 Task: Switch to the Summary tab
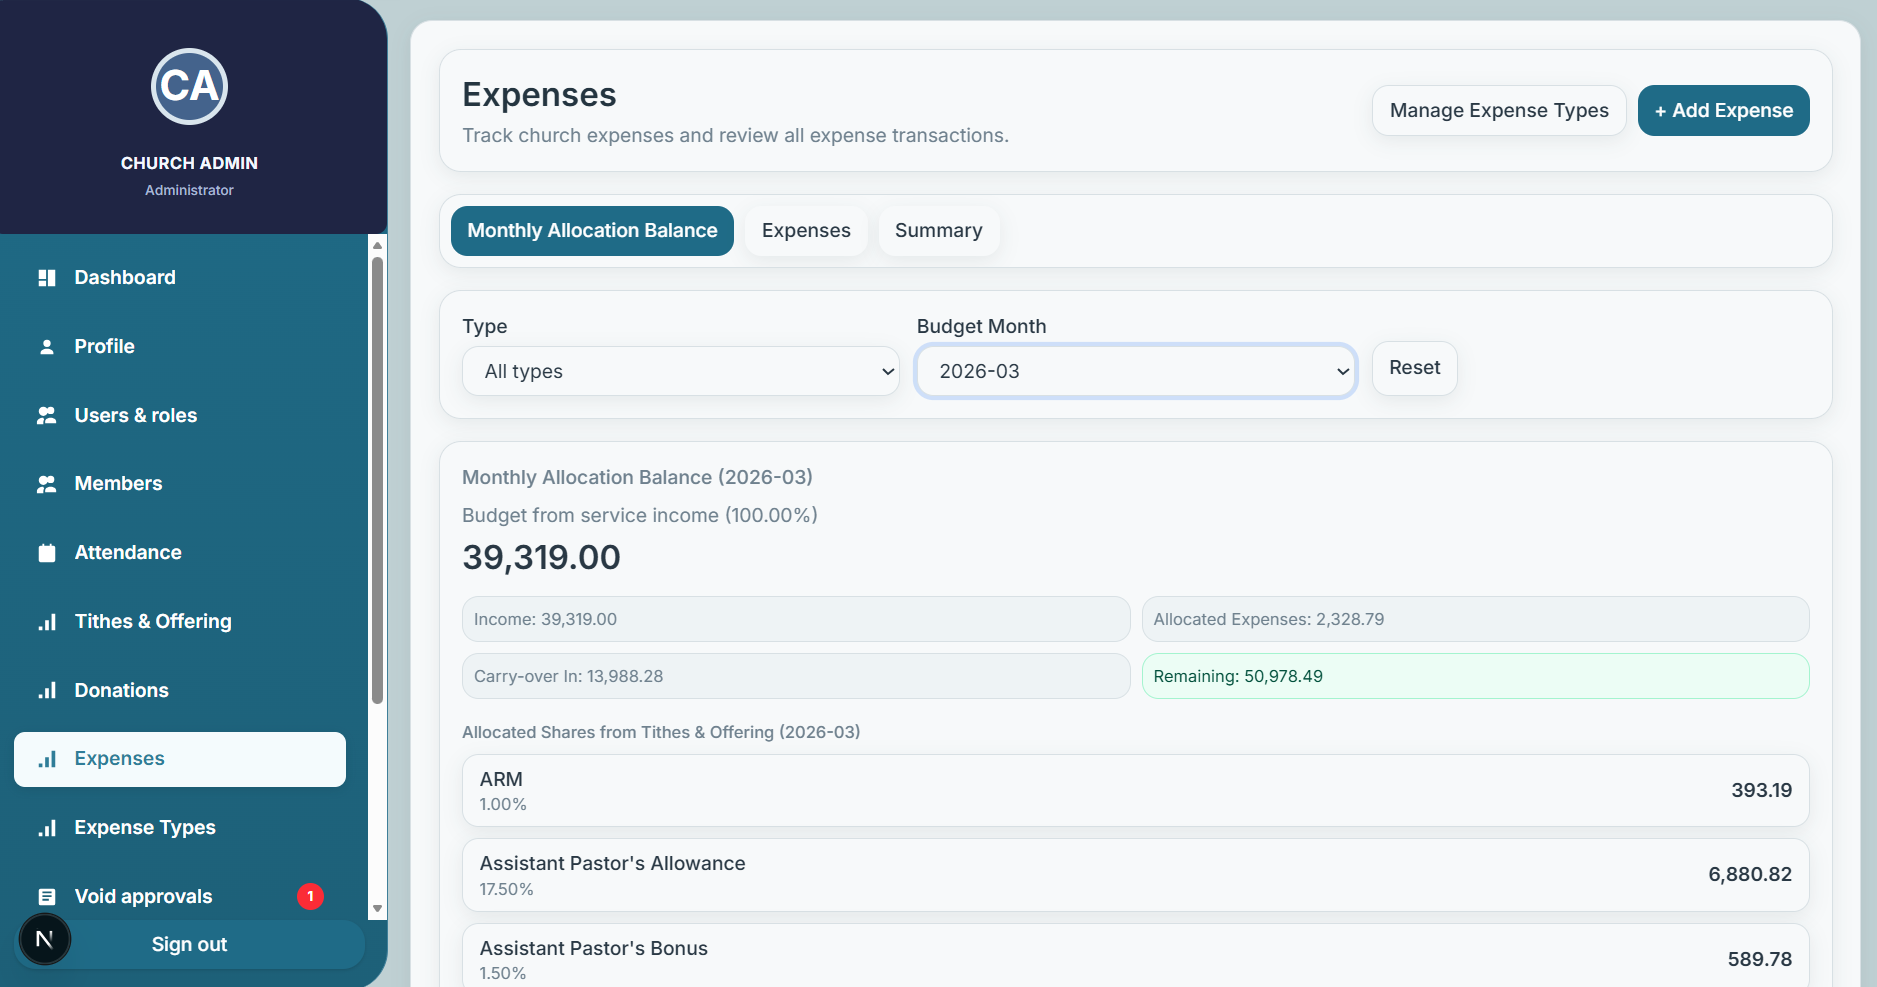938,231
